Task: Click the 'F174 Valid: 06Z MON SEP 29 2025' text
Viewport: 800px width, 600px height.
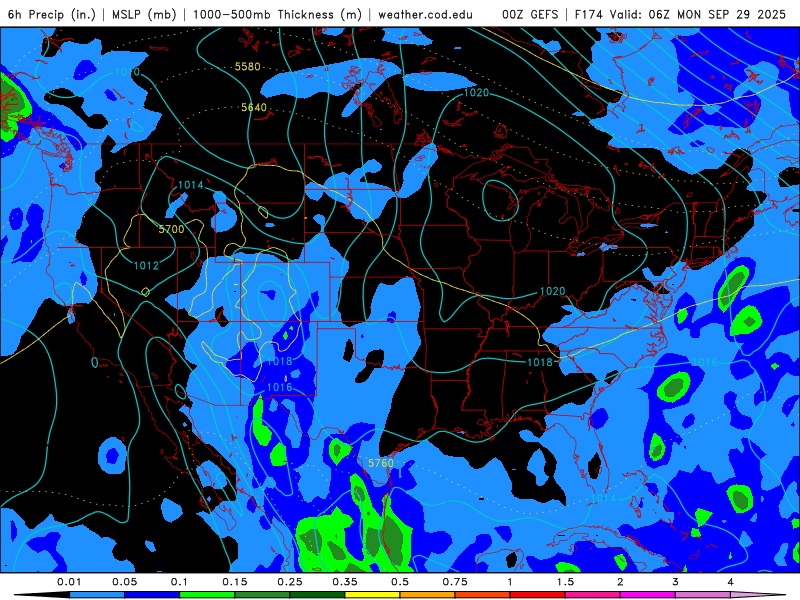Action: (680, 14)
